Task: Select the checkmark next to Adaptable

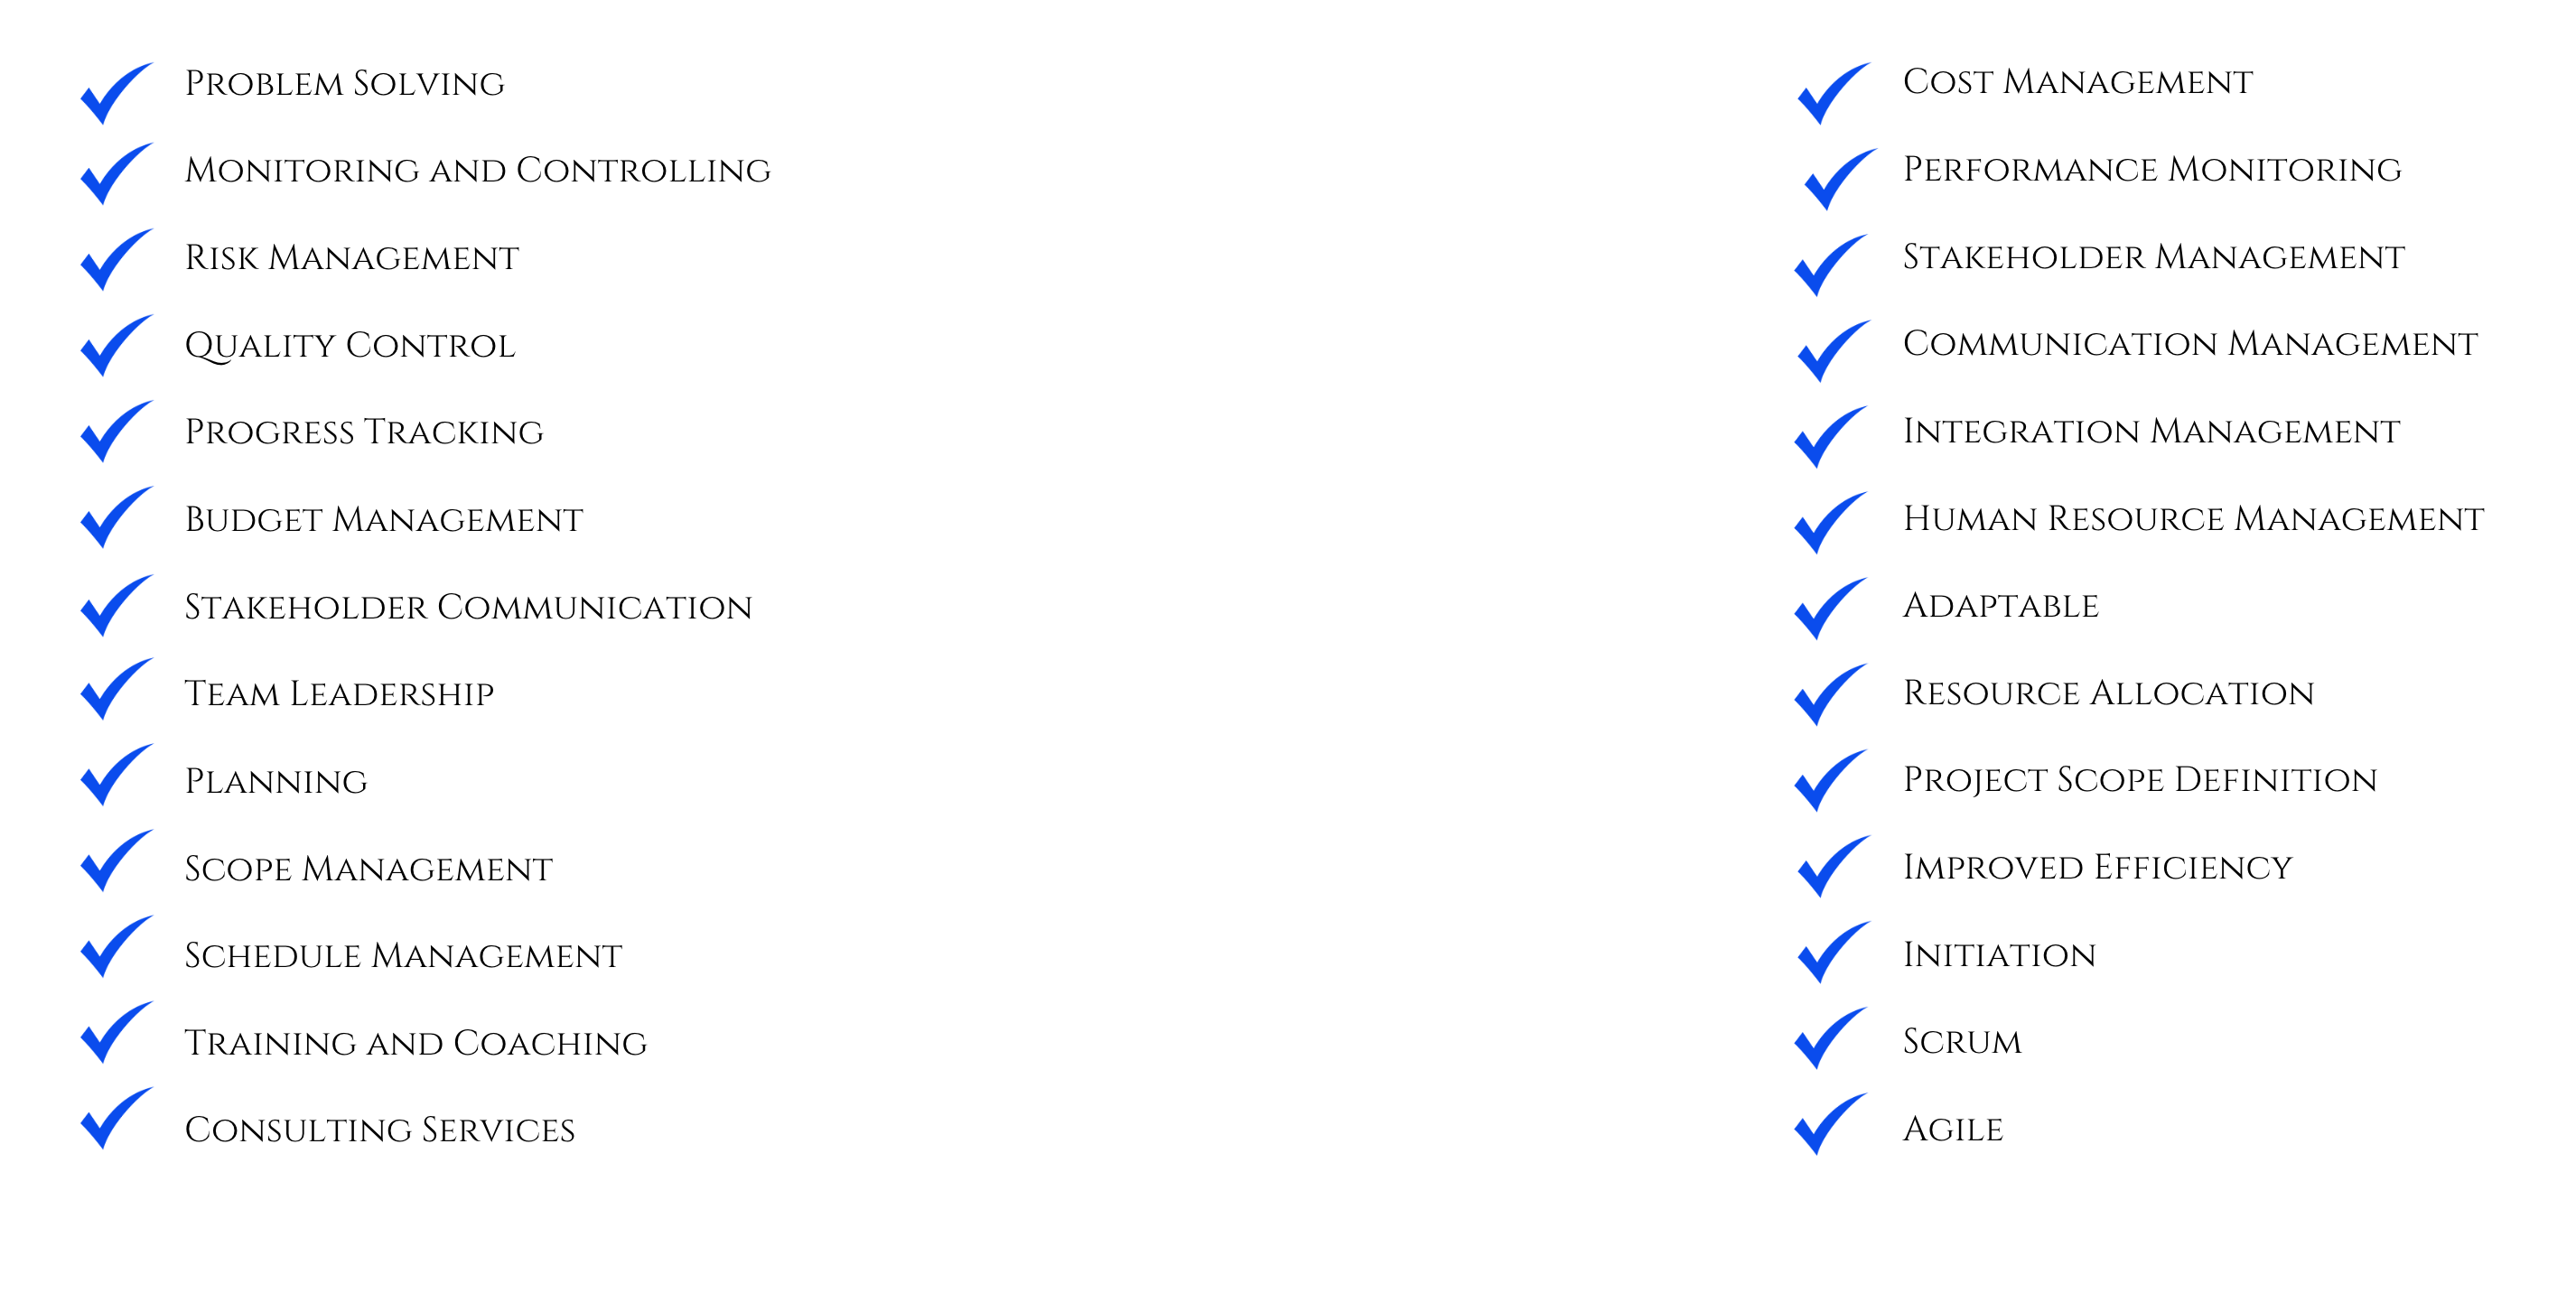Action: click(x=1828, y=608)
